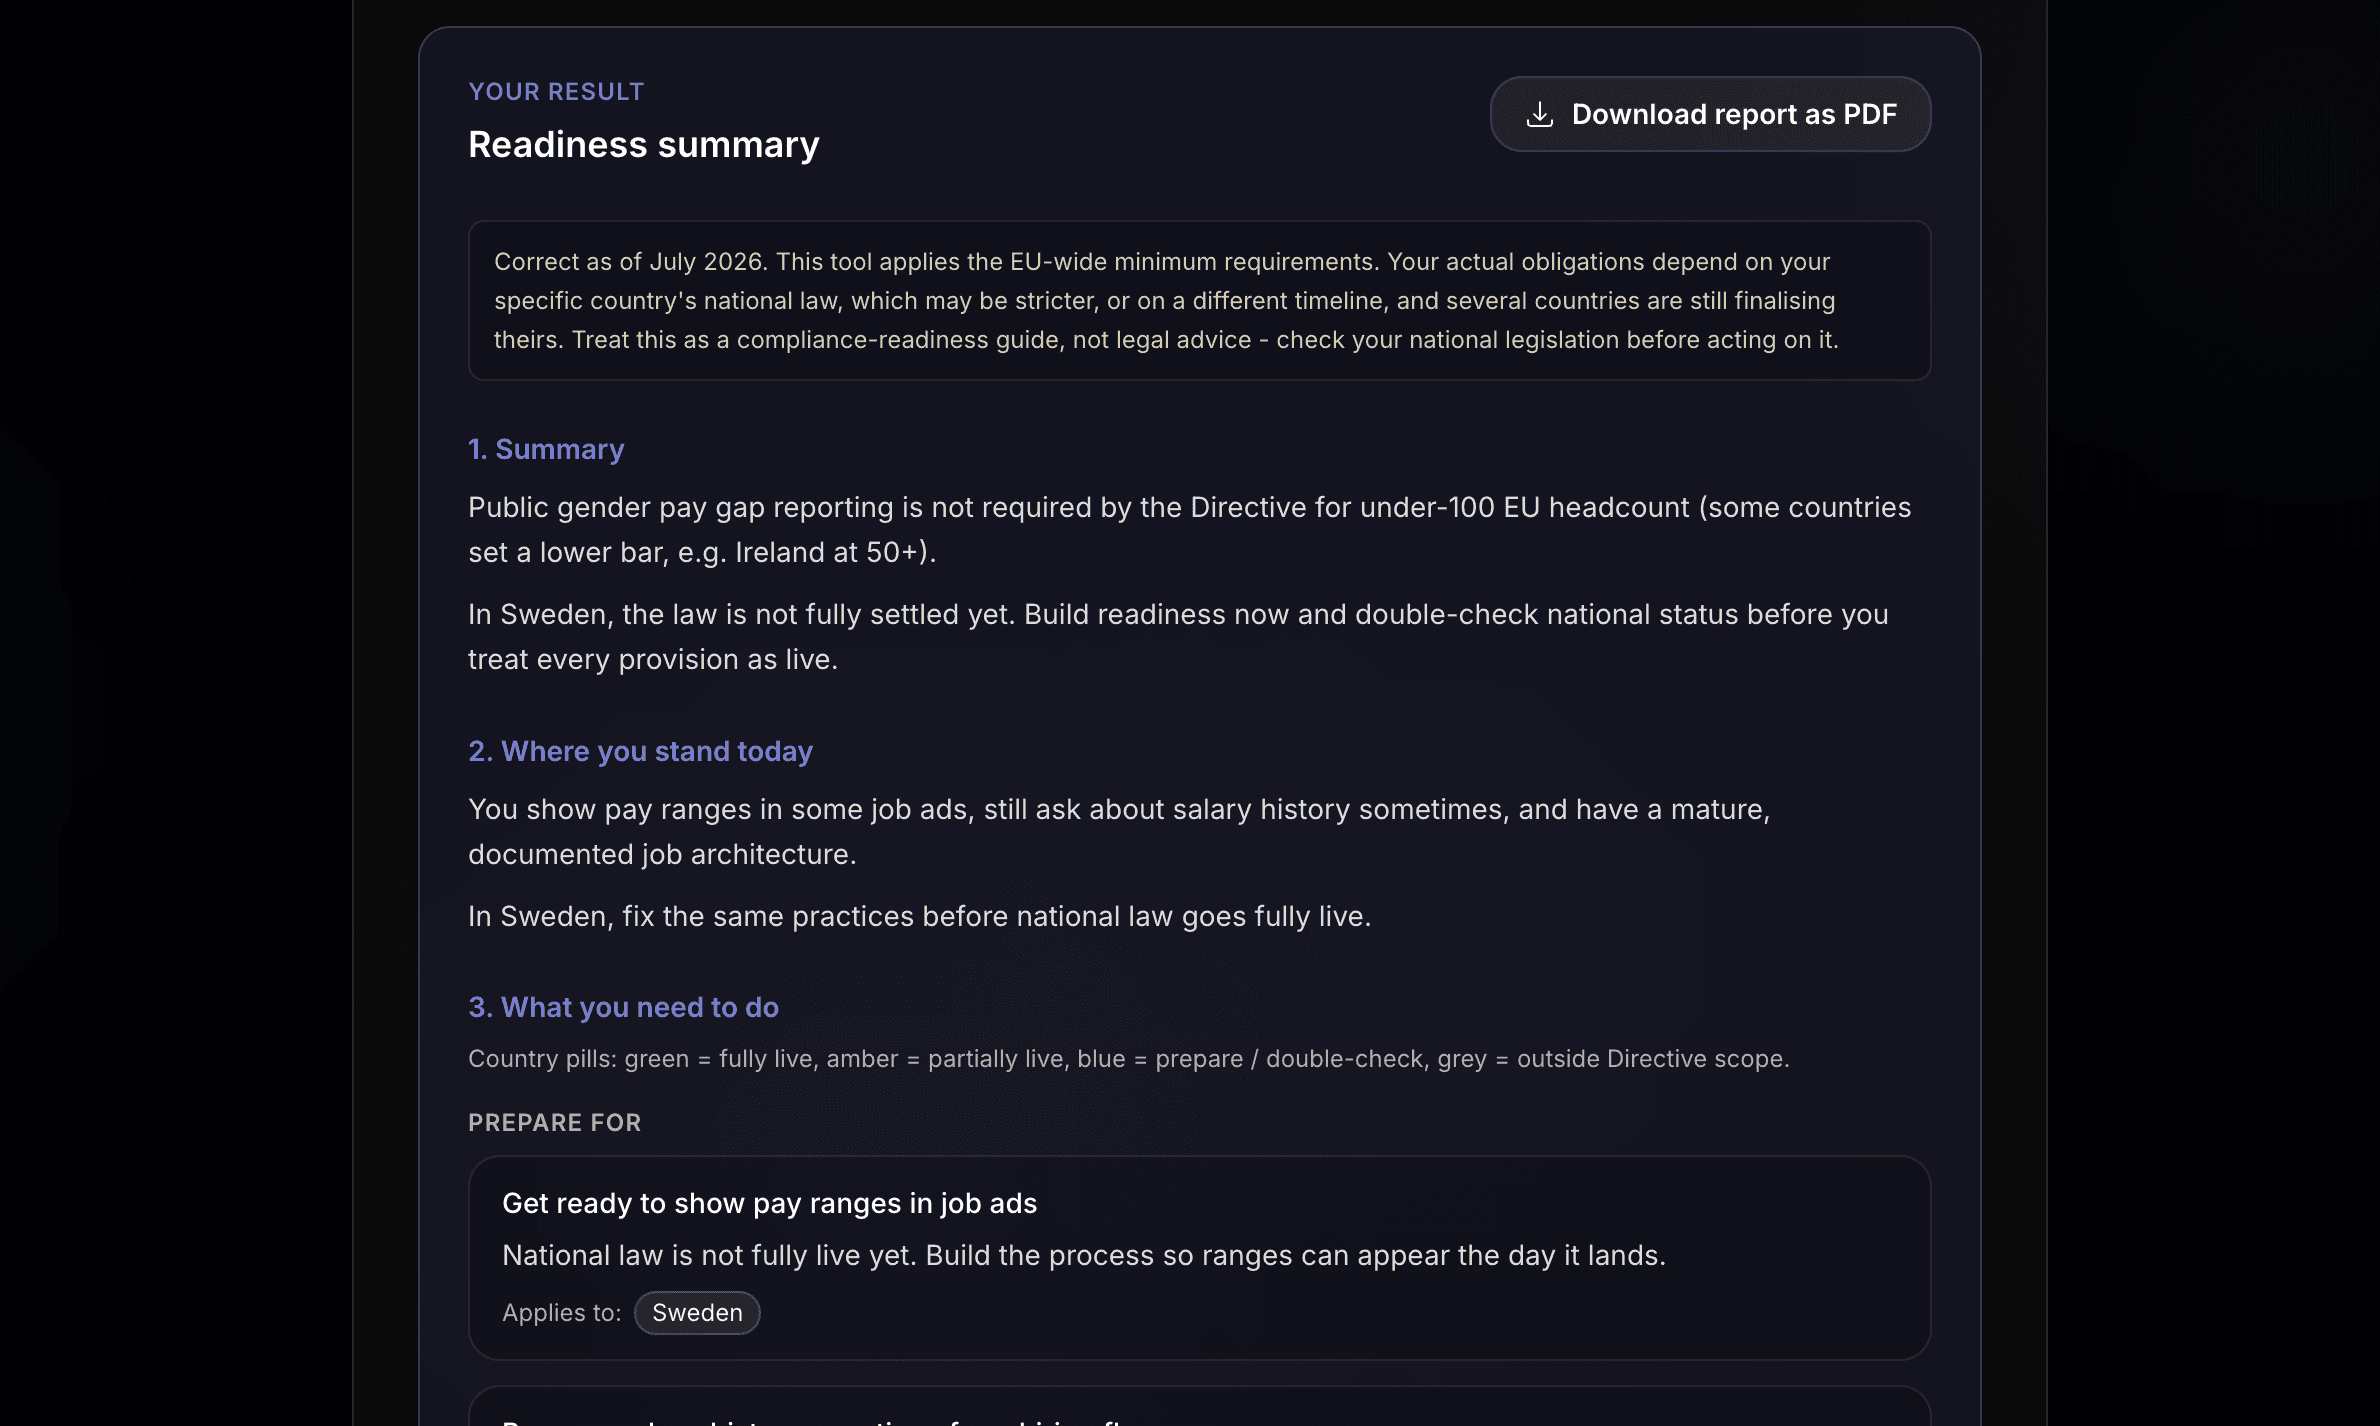The width and height of the screenshot is (2380, 1426).
Task: Click the July 2026 disclaimer notice box
Action: pyautogui.click(x=1199, y=300)
